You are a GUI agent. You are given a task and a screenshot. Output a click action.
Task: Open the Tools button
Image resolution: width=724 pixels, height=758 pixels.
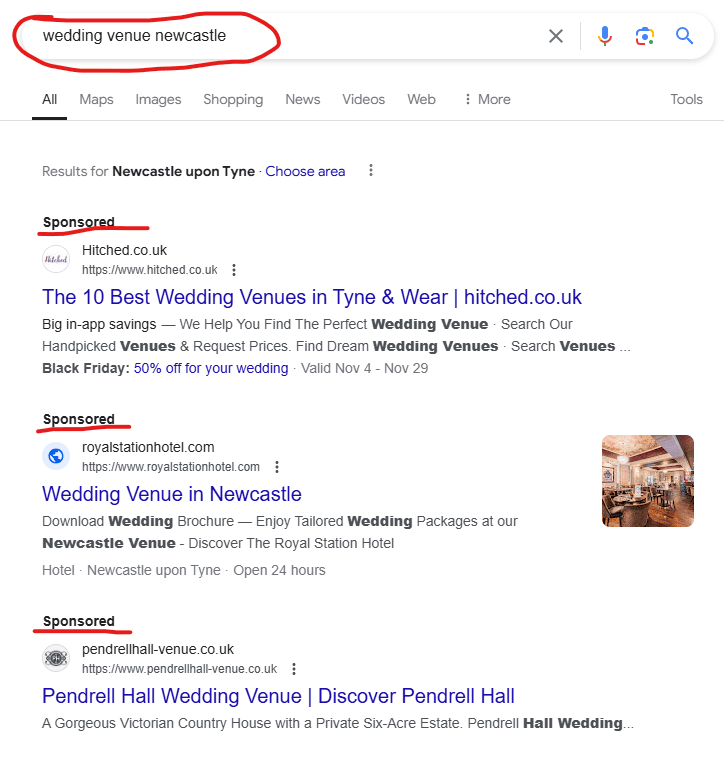point(686,99)
